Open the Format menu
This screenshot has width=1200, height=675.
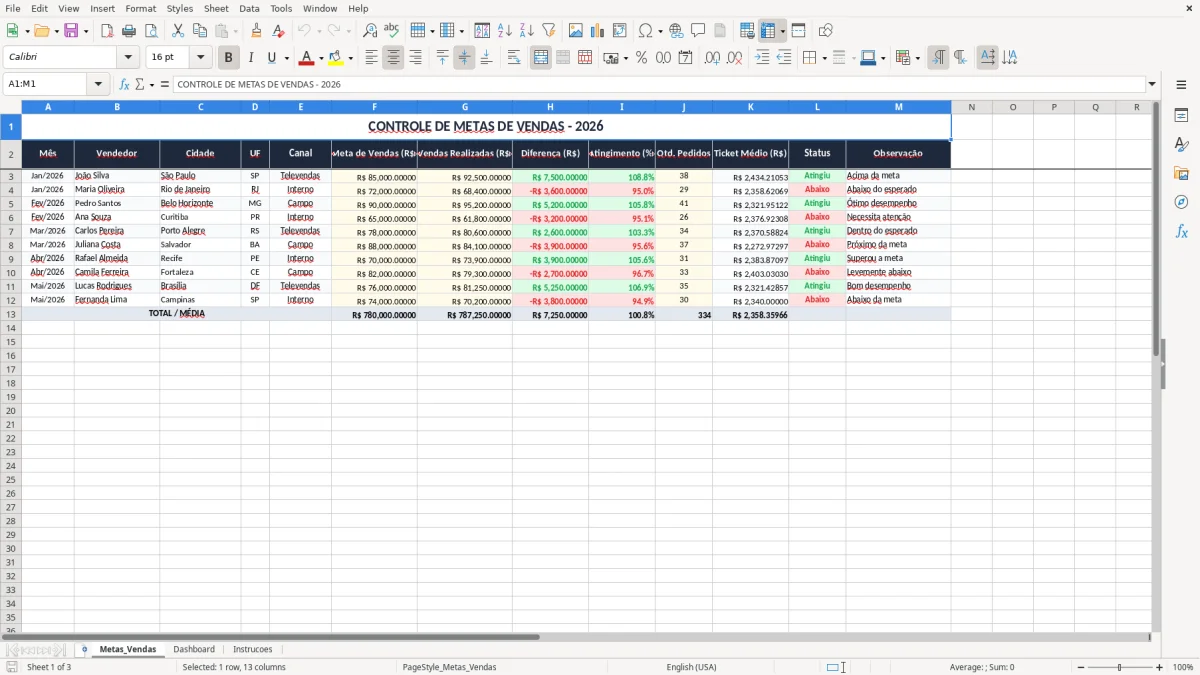point(140,8)
